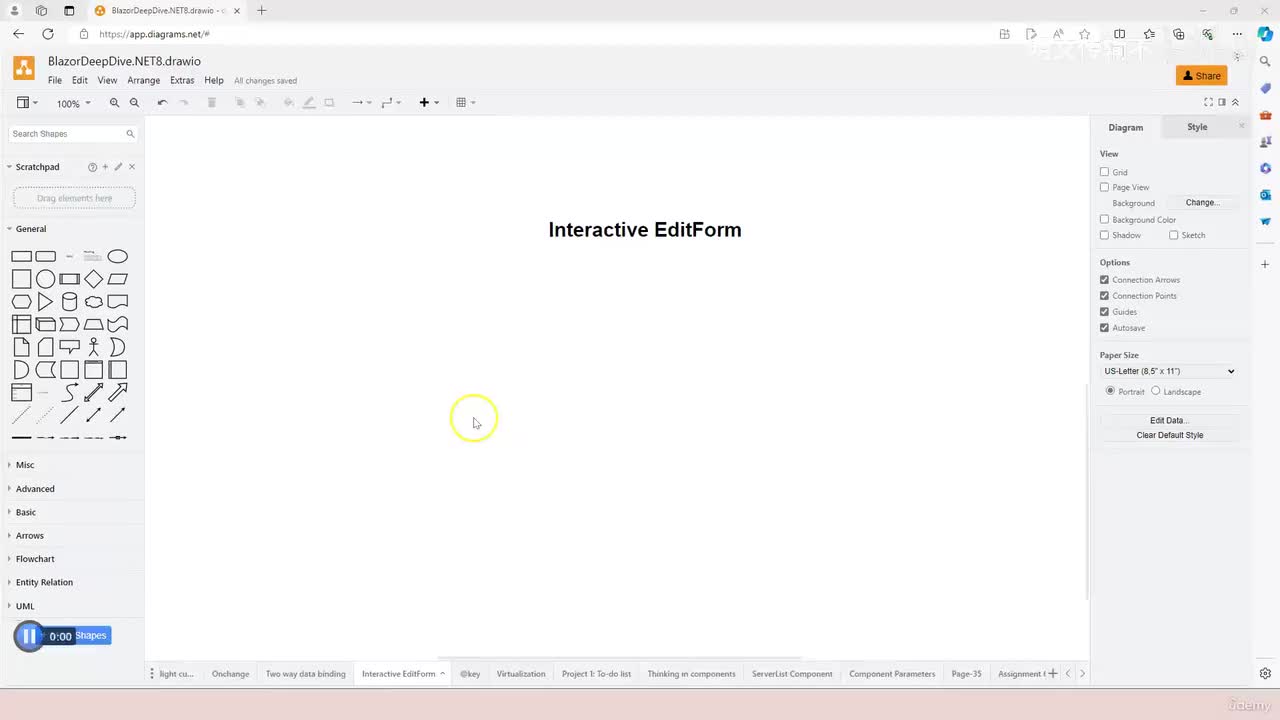Pick the callout speech bubble shape
This screenshot has height=720, width=1280.
tap(69, 347)
